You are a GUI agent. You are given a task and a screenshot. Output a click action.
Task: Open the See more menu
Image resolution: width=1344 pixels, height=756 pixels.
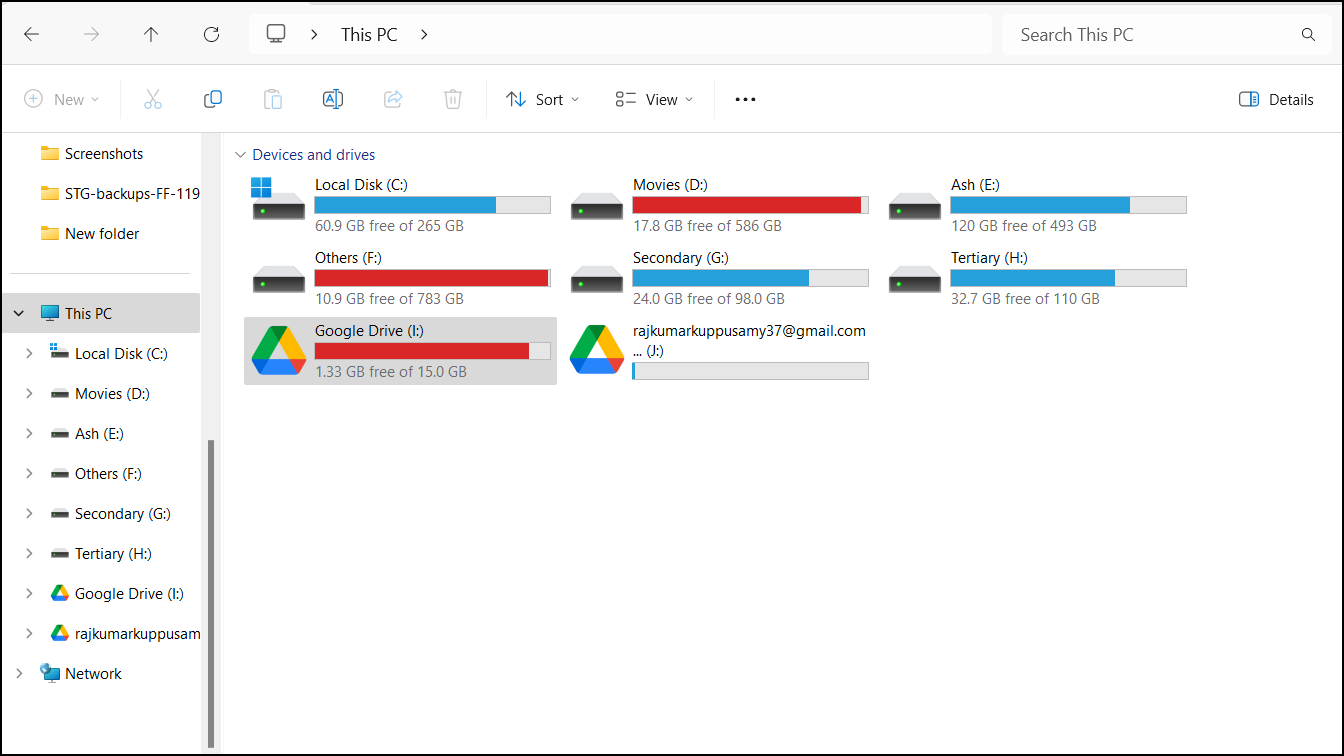coord(744,99)
